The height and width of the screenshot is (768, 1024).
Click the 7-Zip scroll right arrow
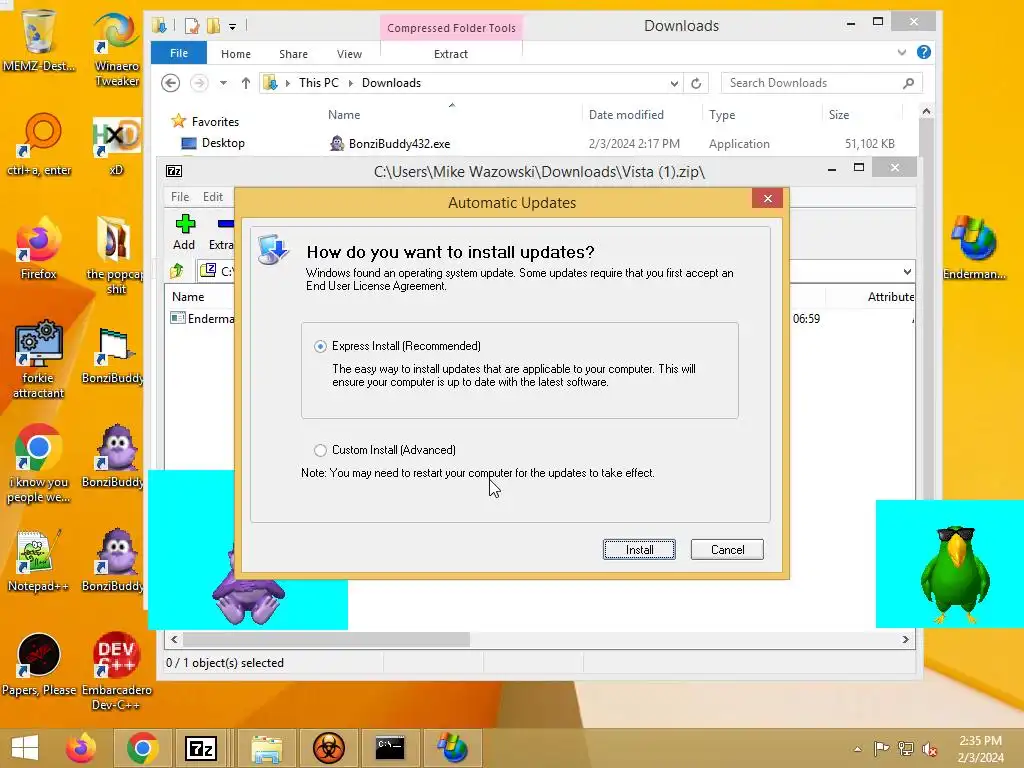click(x=905, y=639)
